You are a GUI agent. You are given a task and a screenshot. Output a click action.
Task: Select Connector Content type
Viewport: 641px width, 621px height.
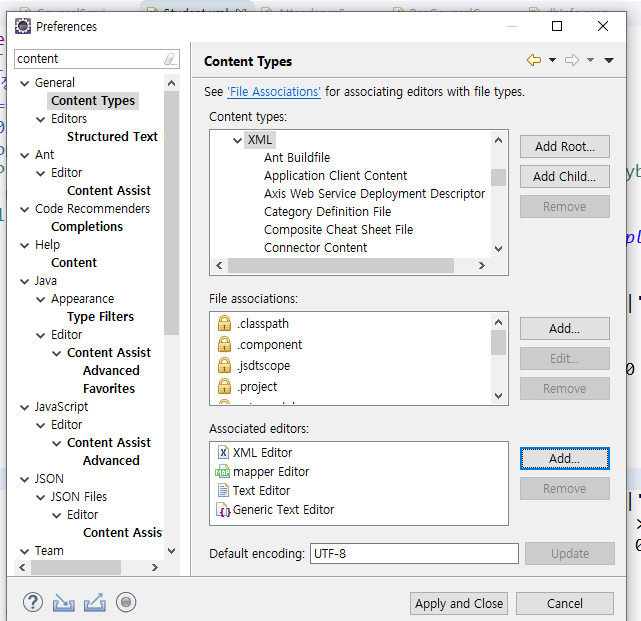[315, 247]
